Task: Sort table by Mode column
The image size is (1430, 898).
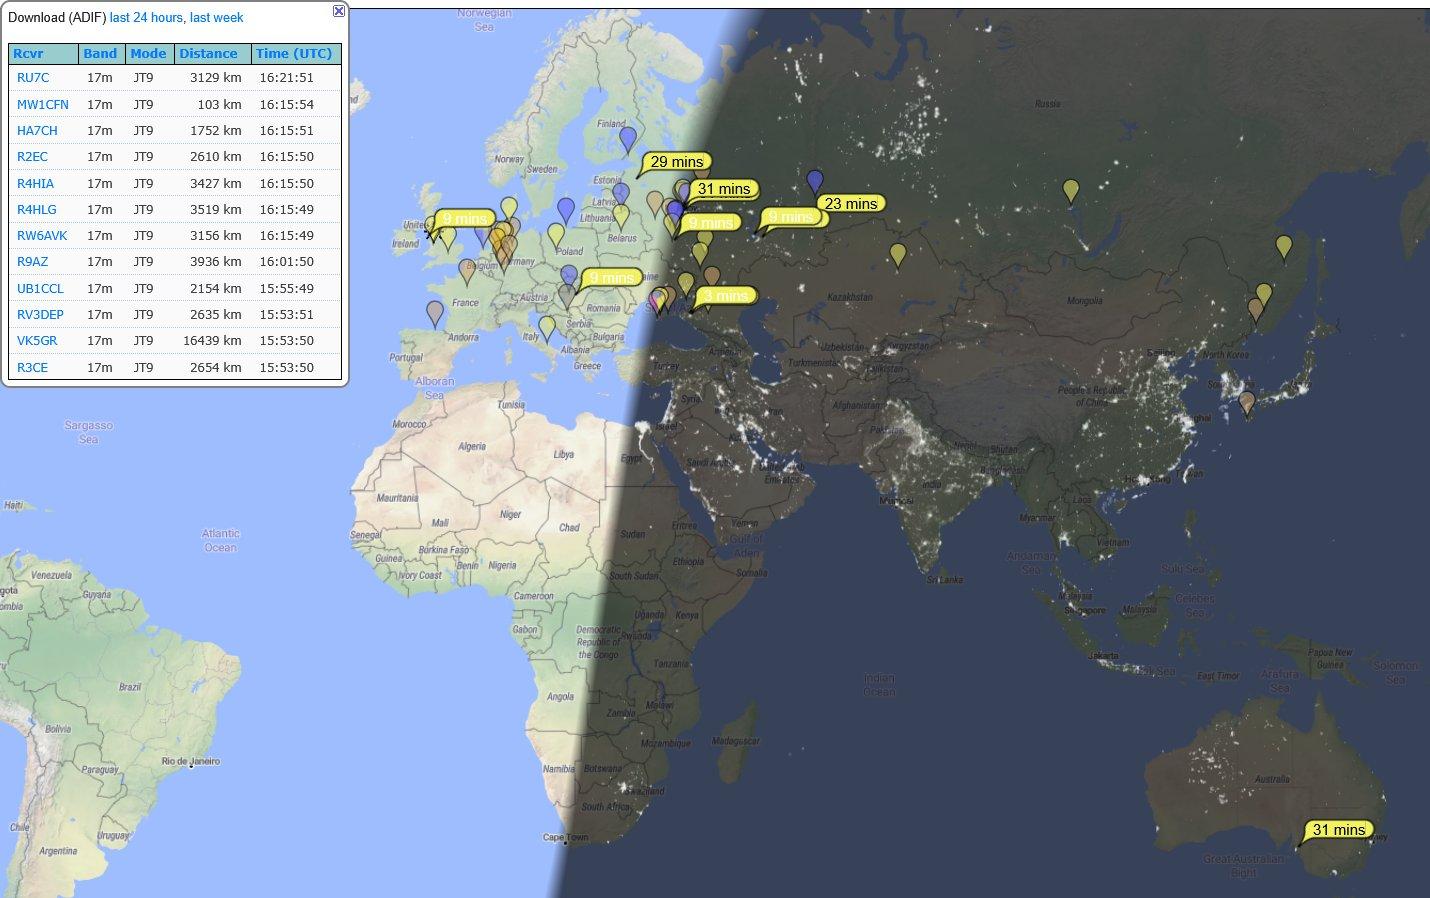Action: [148, 54]
